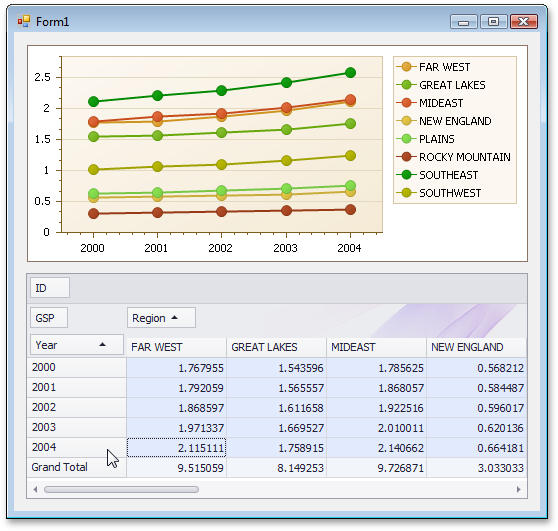This screenshot has width=558, height=531.
Task: Select the NEW ENGLAND 2003 cell value 0.620136
Action: click(x=477, y=427)
